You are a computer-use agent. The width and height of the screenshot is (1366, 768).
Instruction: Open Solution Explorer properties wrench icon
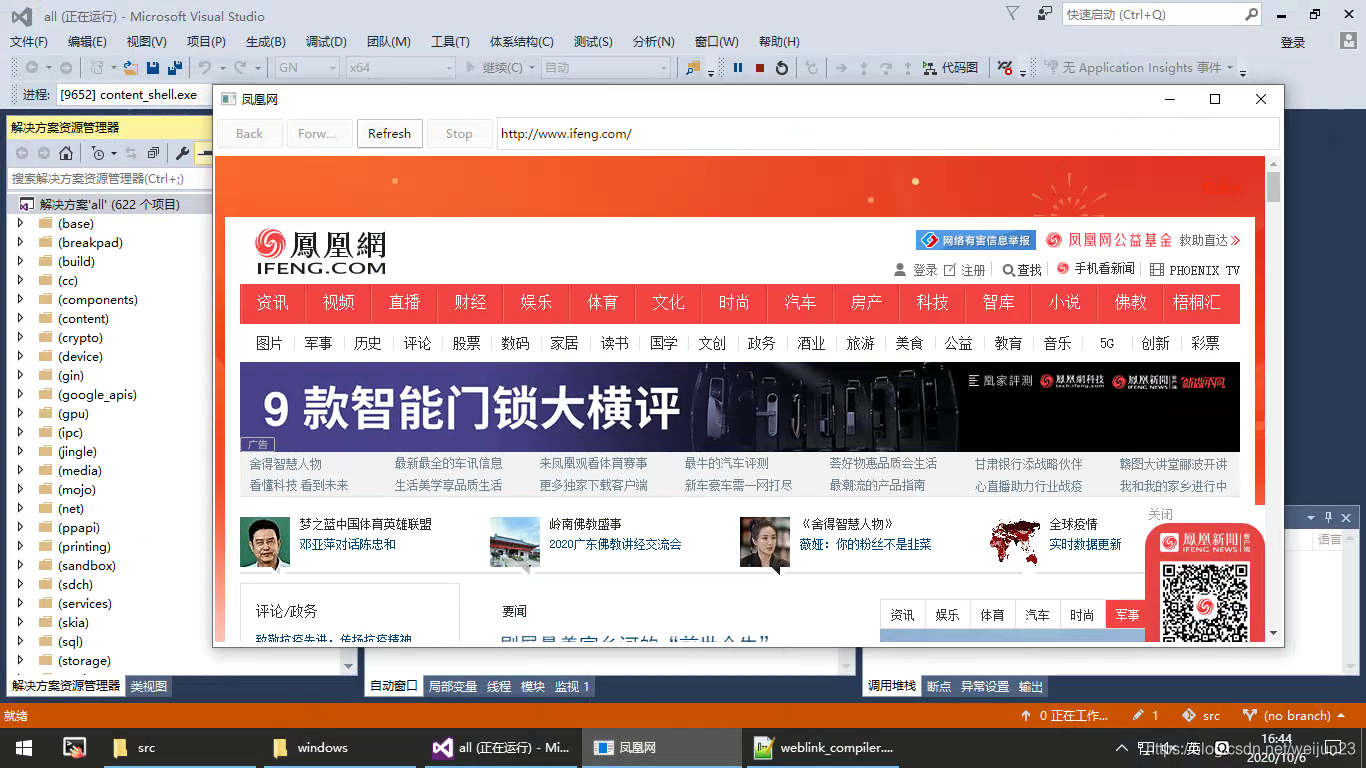point(182,153)
